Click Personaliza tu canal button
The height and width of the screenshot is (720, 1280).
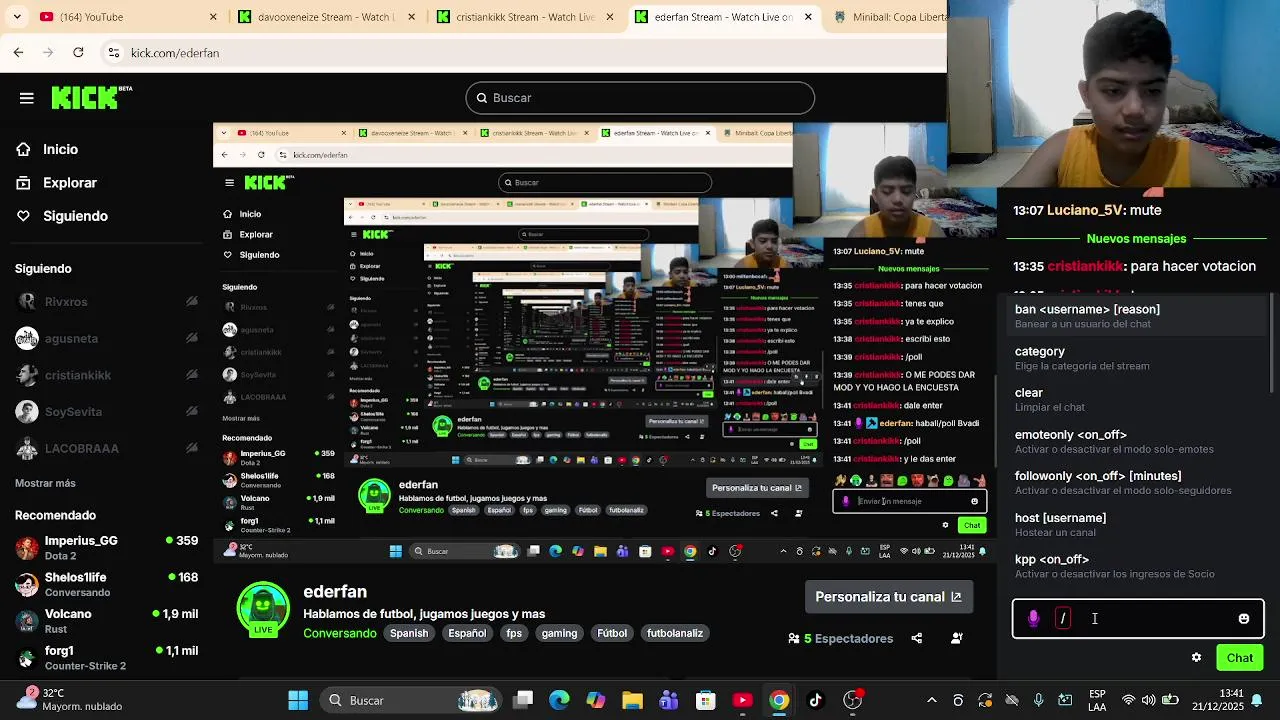pos(888,597)
